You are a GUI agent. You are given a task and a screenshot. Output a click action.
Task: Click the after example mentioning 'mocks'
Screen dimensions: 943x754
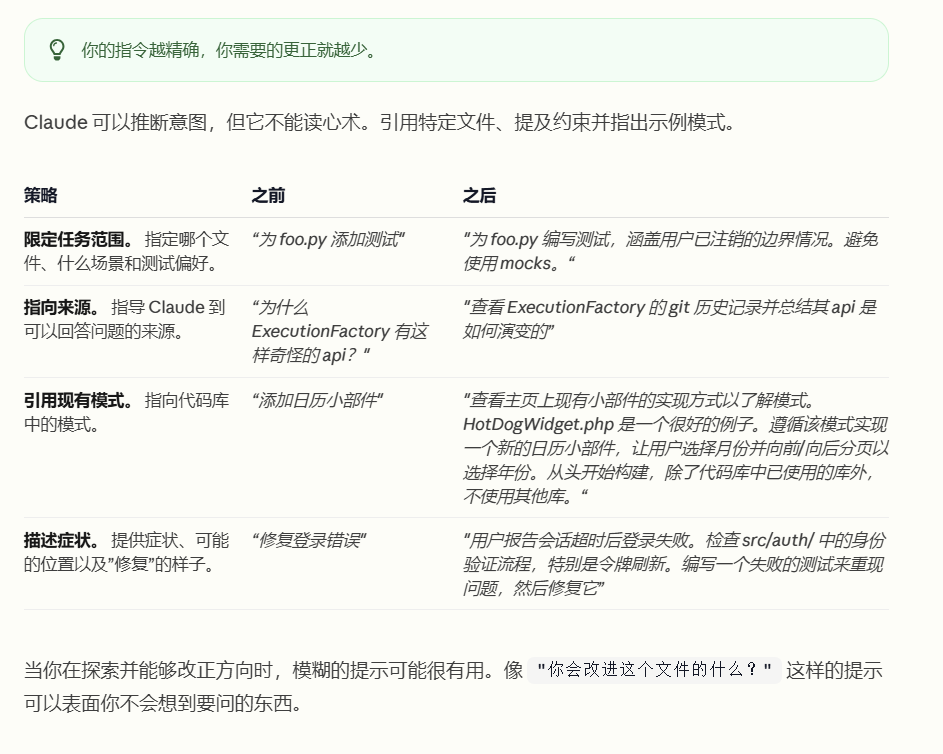(x=670, y=251)
